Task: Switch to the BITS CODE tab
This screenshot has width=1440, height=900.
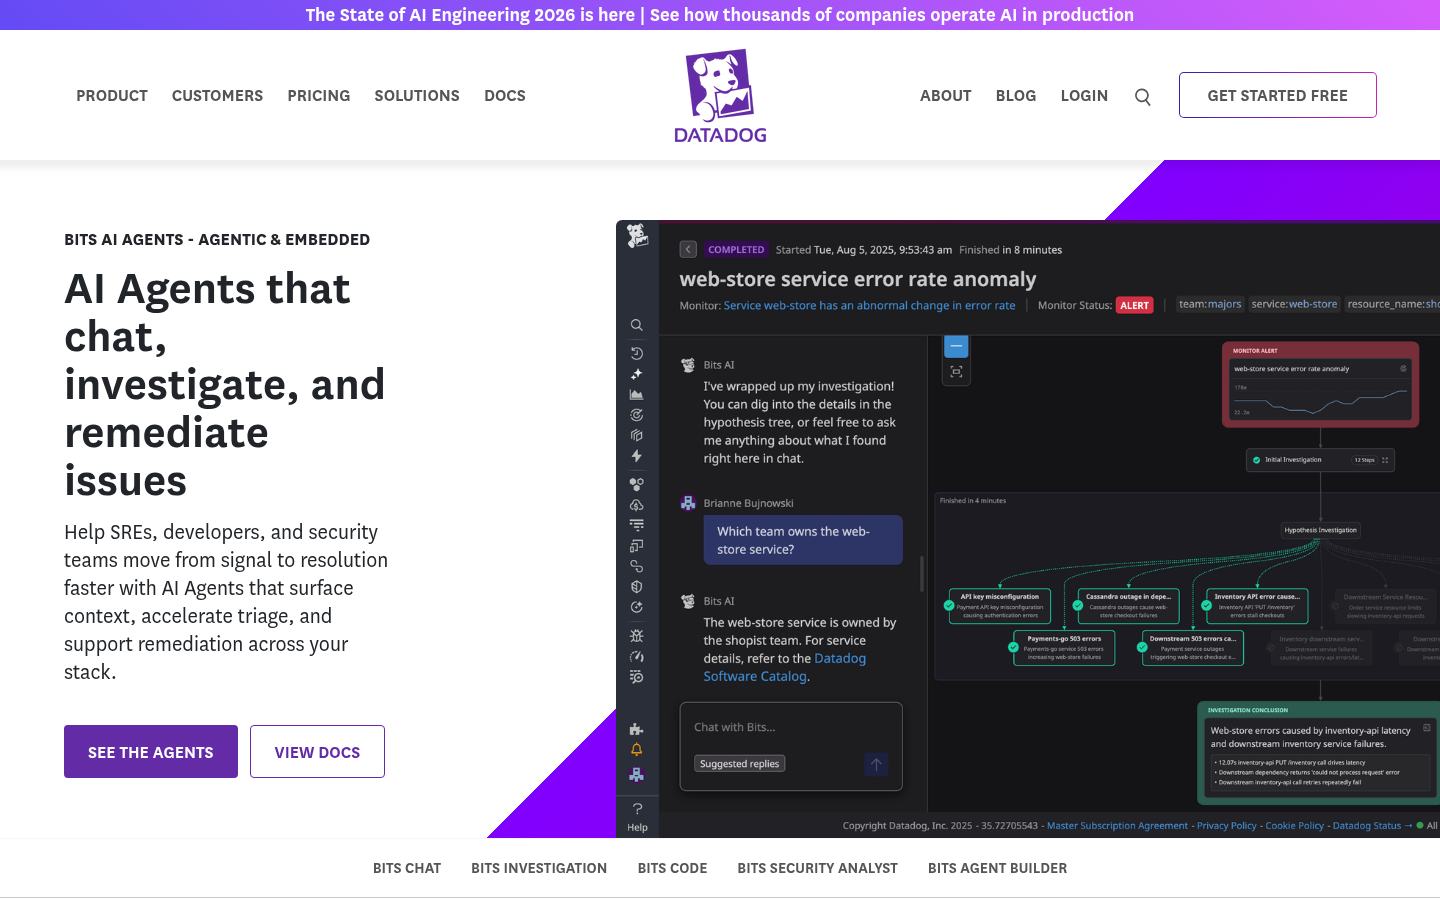Action: click(672, 868)
